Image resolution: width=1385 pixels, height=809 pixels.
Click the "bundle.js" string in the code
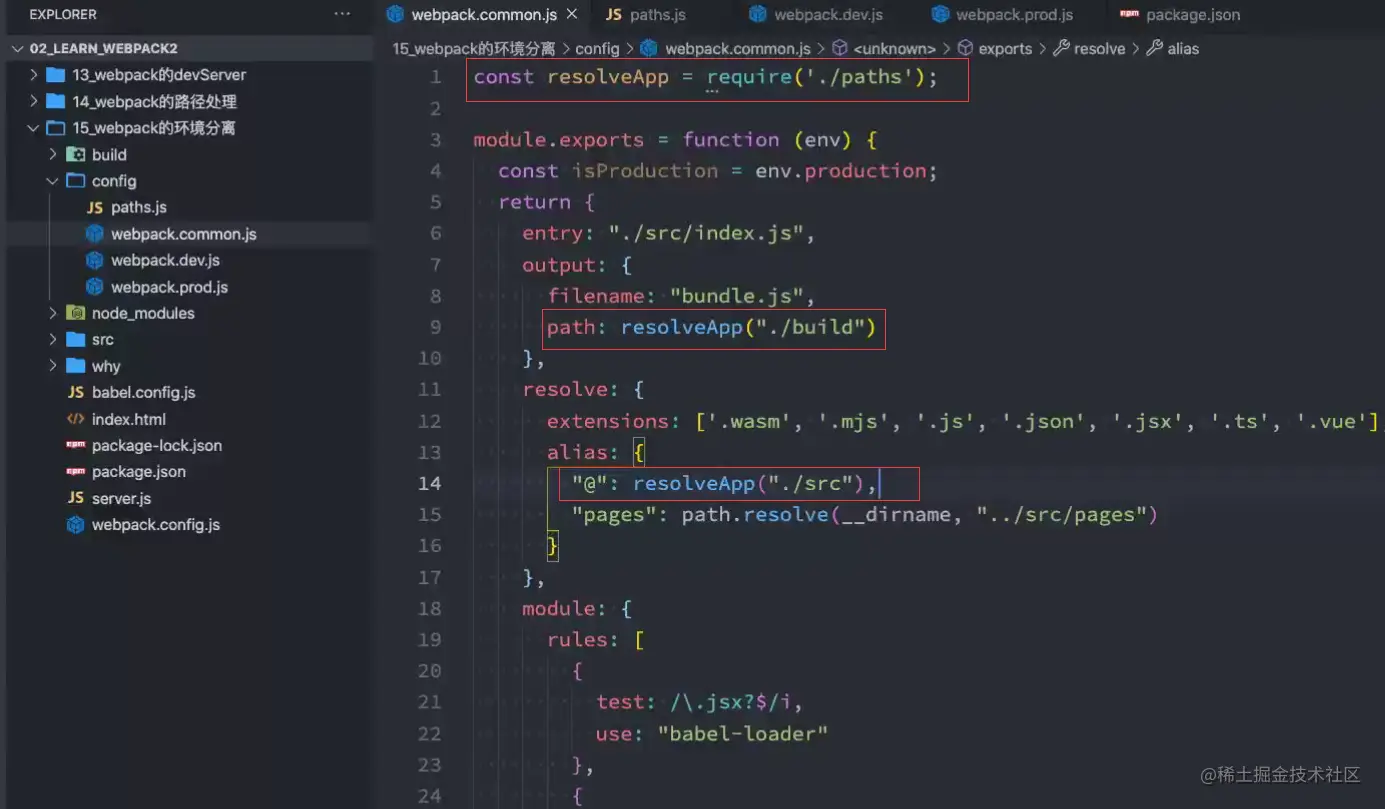737,296
